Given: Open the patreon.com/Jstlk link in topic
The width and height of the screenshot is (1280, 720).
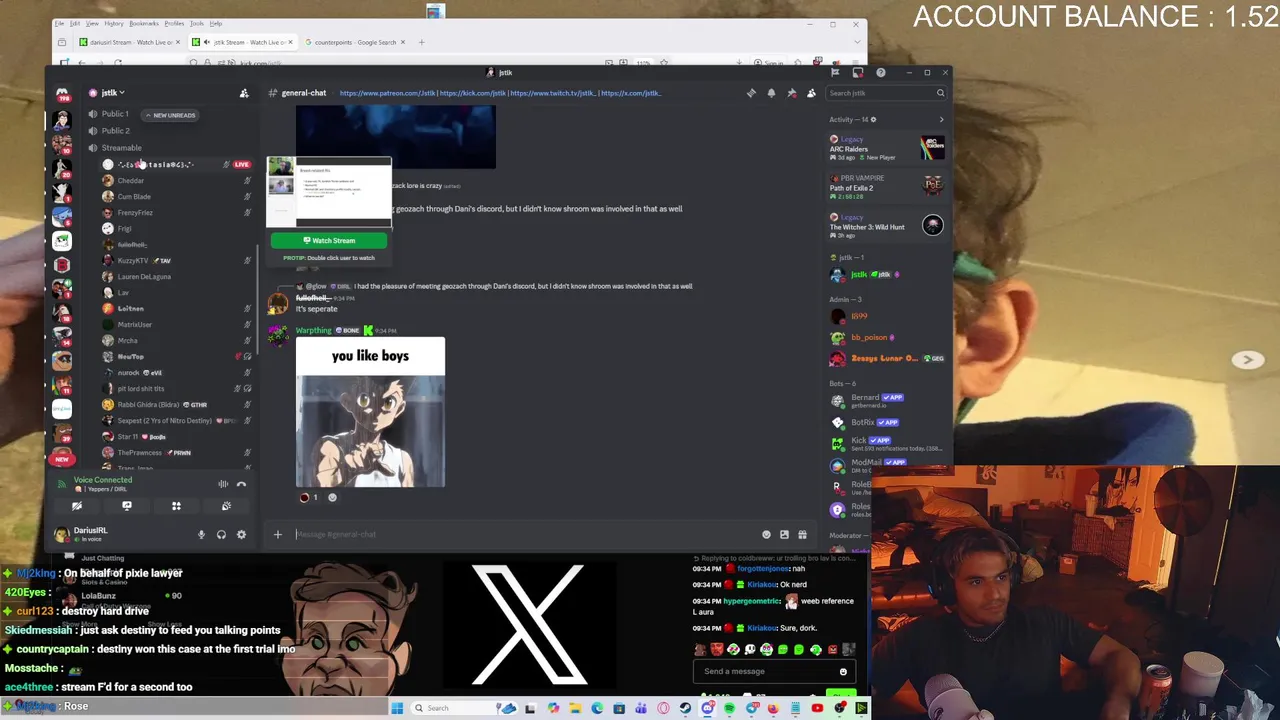Looking at the screenshot, I should click(x=387, y=93).
